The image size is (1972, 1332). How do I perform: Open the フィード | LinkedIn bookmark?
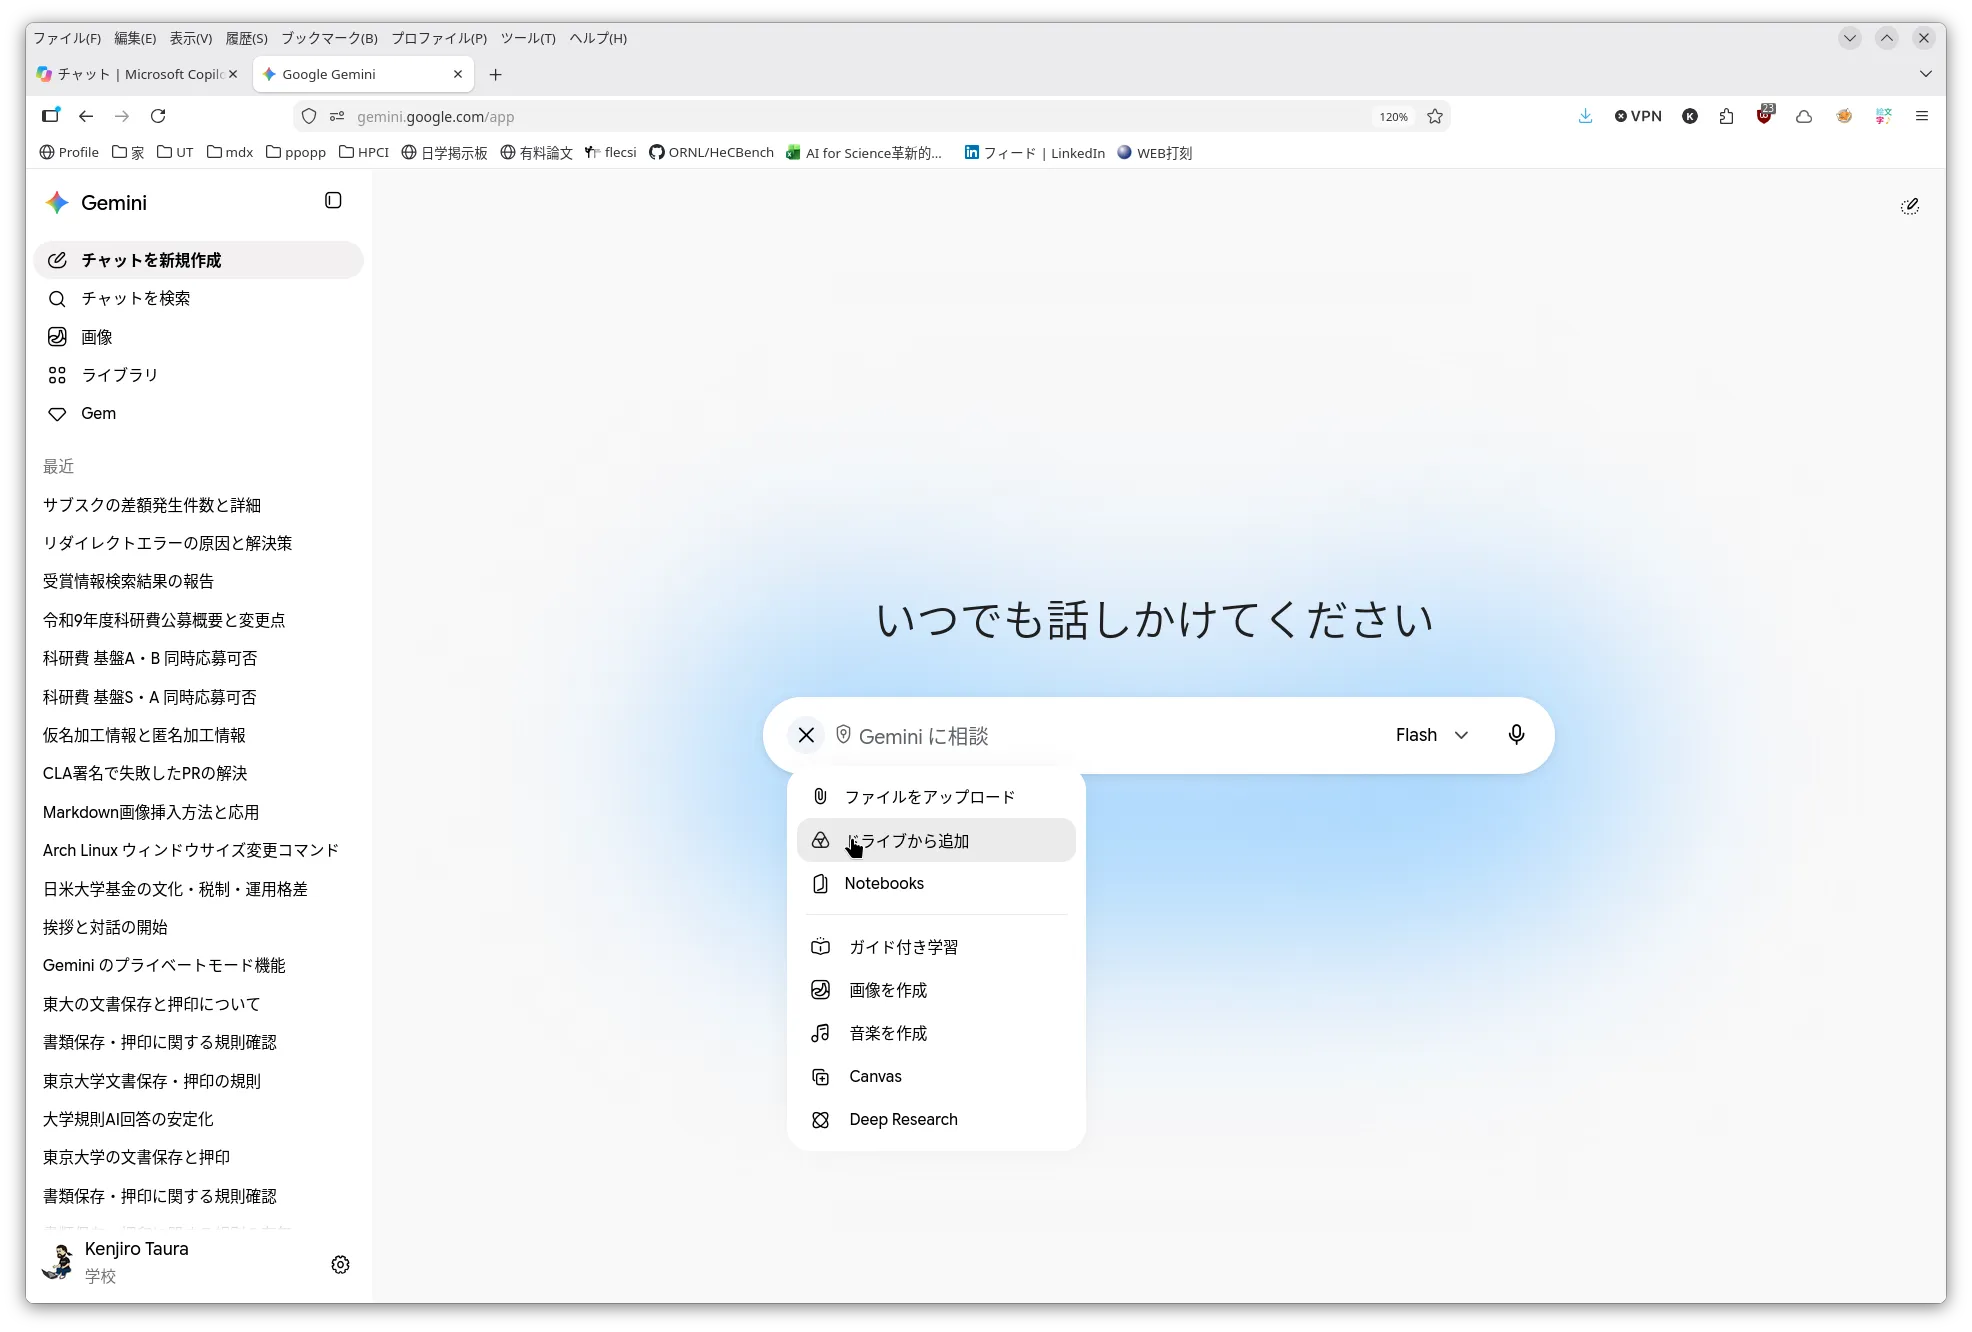(1035, 152)
